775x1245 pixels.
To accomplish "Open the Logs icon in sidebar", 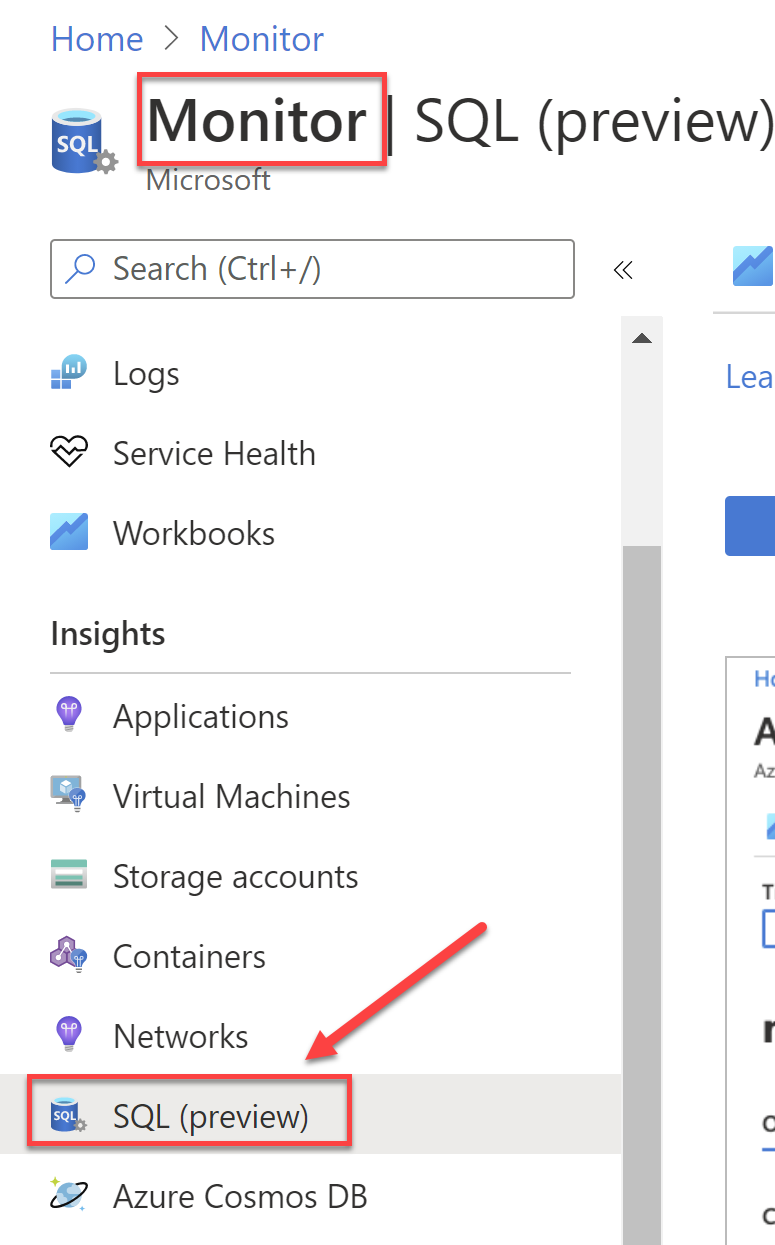I will pos(69,373).
